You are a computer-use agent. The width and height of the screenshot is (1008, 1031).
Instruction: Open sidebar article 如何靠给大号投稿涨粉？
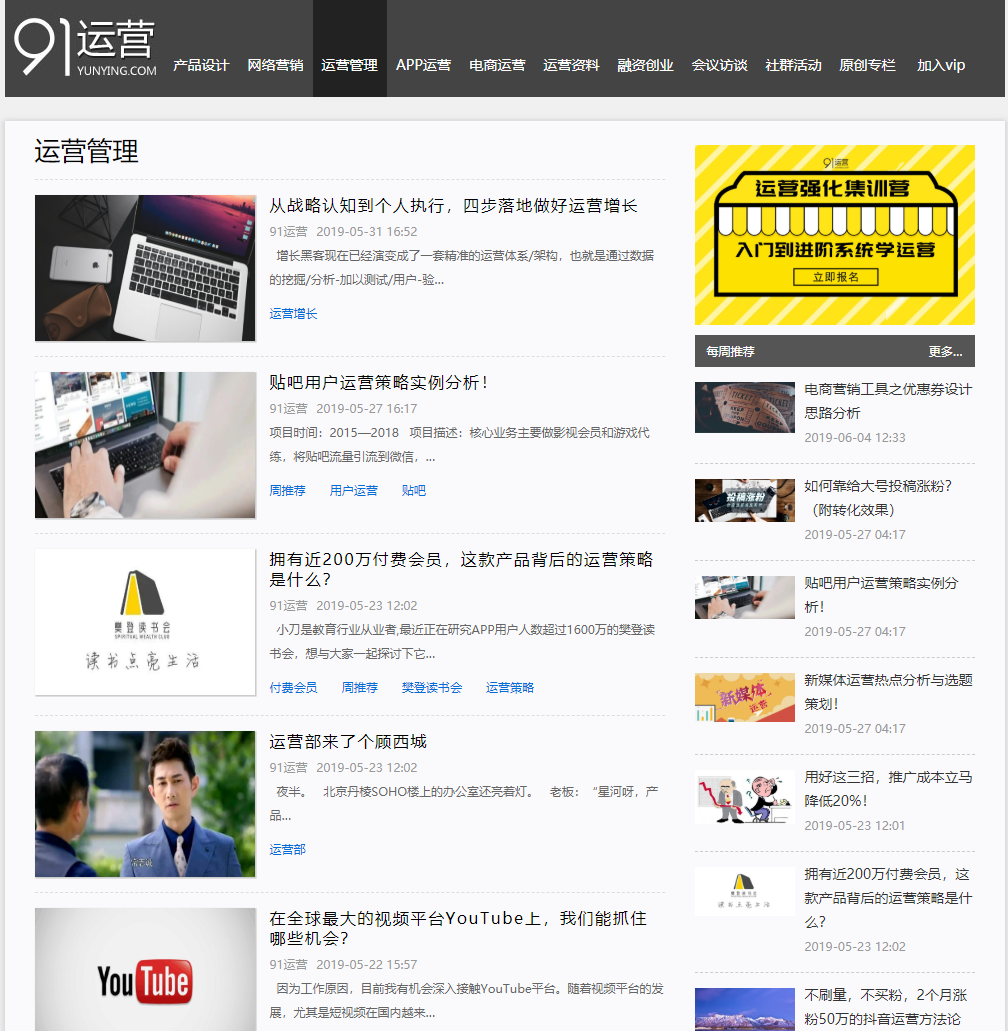point(878,498)
